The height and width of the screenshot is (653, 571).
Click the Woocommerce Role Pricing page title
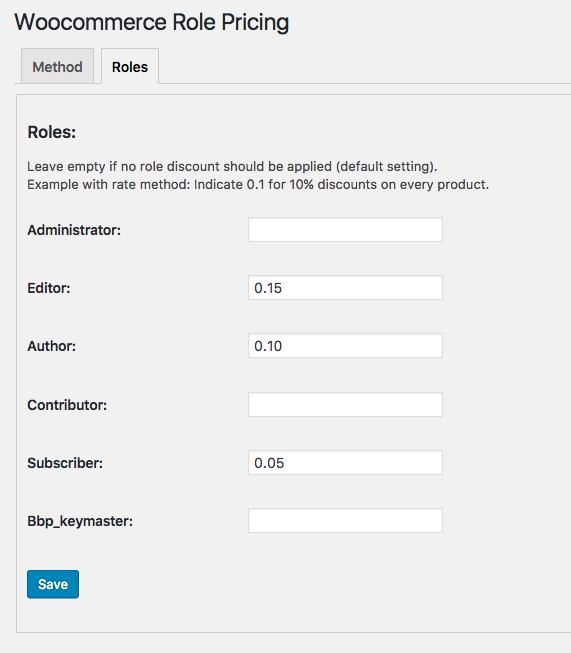[152, 22]
